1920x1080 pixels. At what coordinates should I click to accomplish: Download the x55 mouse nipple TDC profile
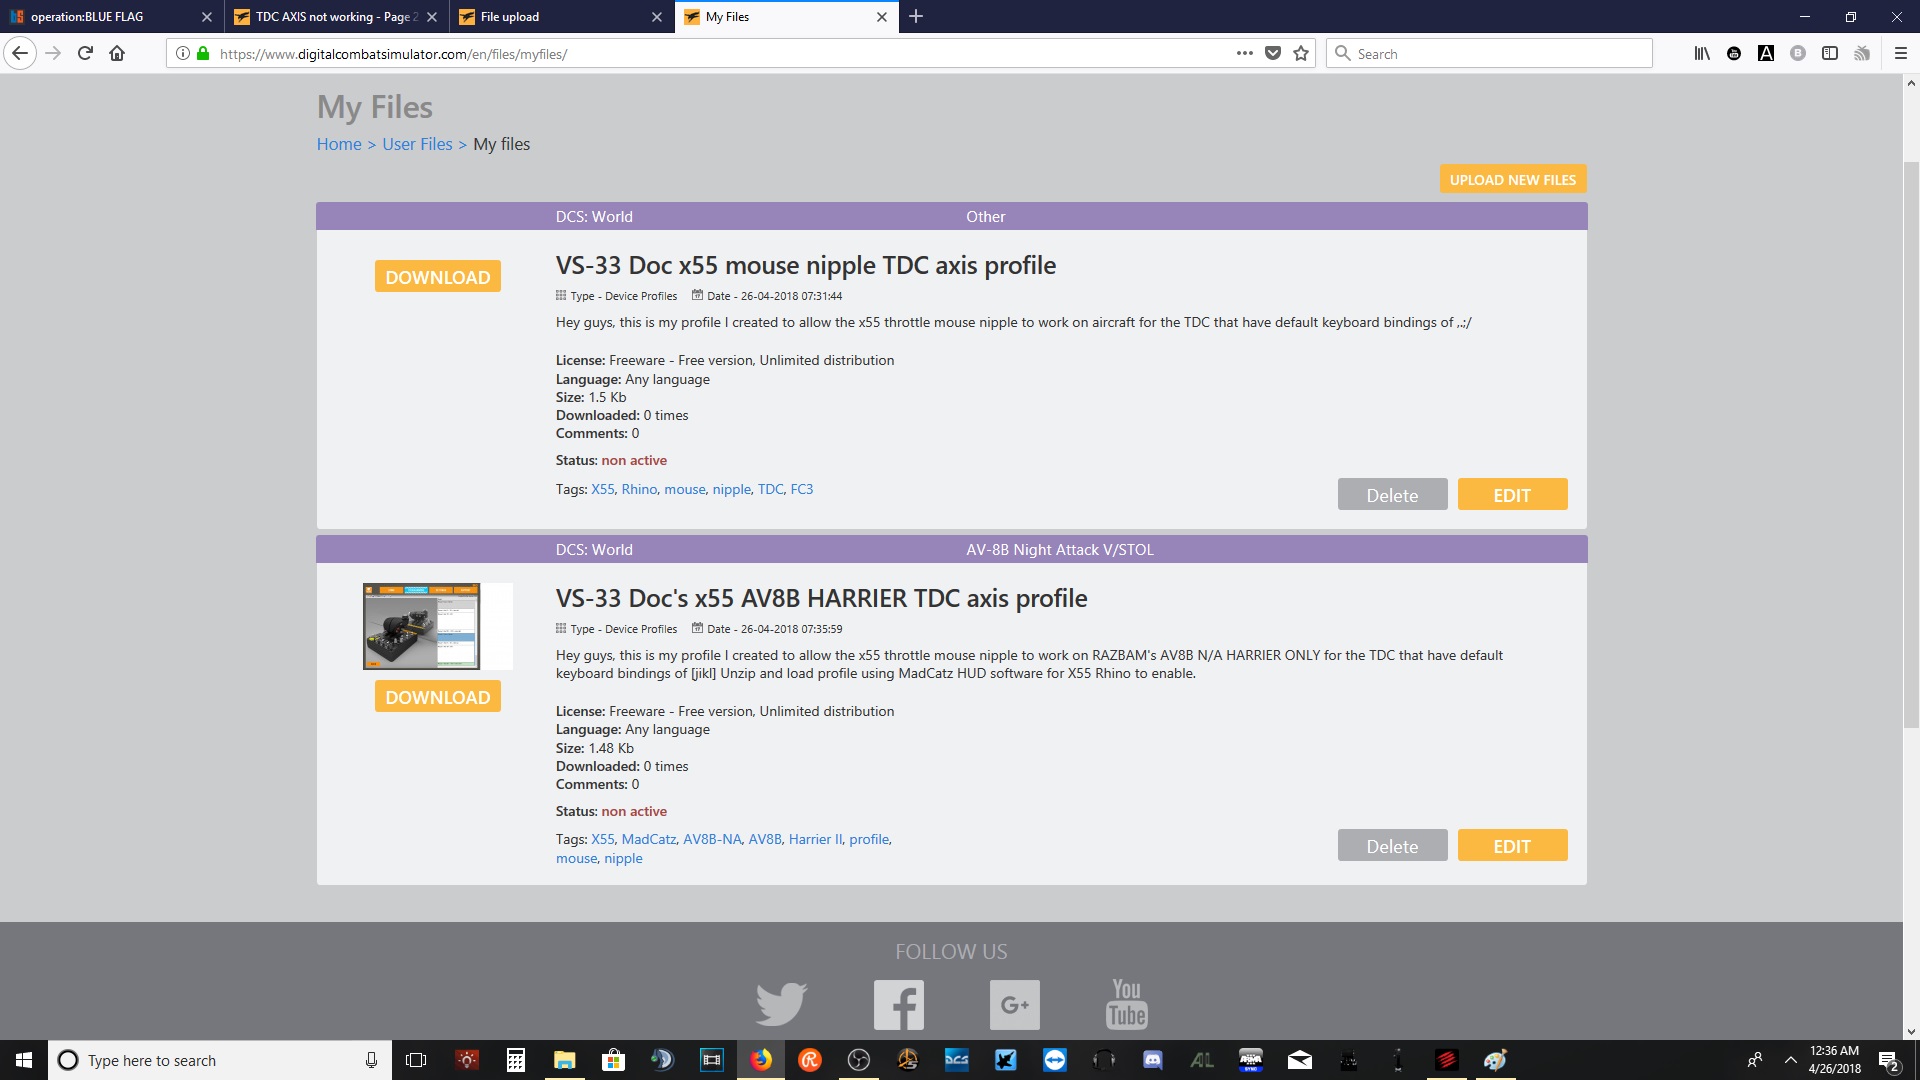click(x=438, y=277)
